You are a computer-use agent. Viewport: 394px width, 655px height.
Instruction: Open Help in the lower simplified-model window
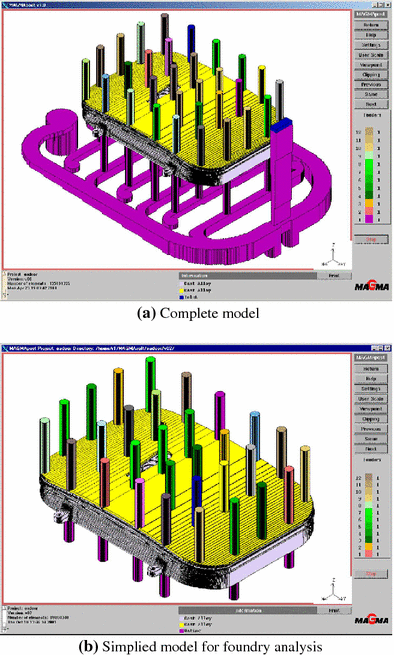371,379
